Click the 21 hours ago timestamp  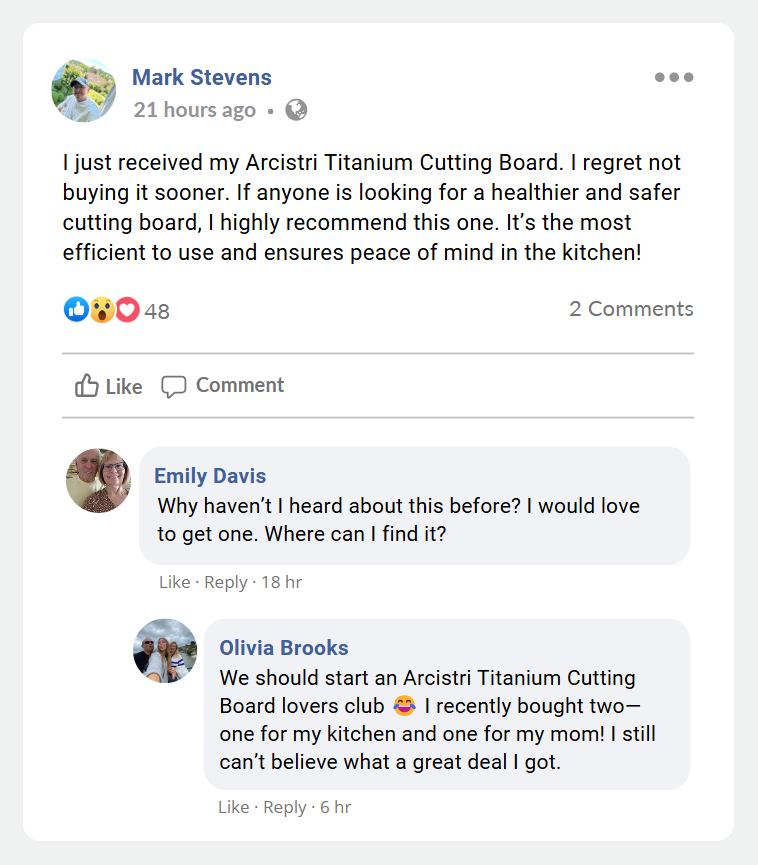(x=195, y=110)
